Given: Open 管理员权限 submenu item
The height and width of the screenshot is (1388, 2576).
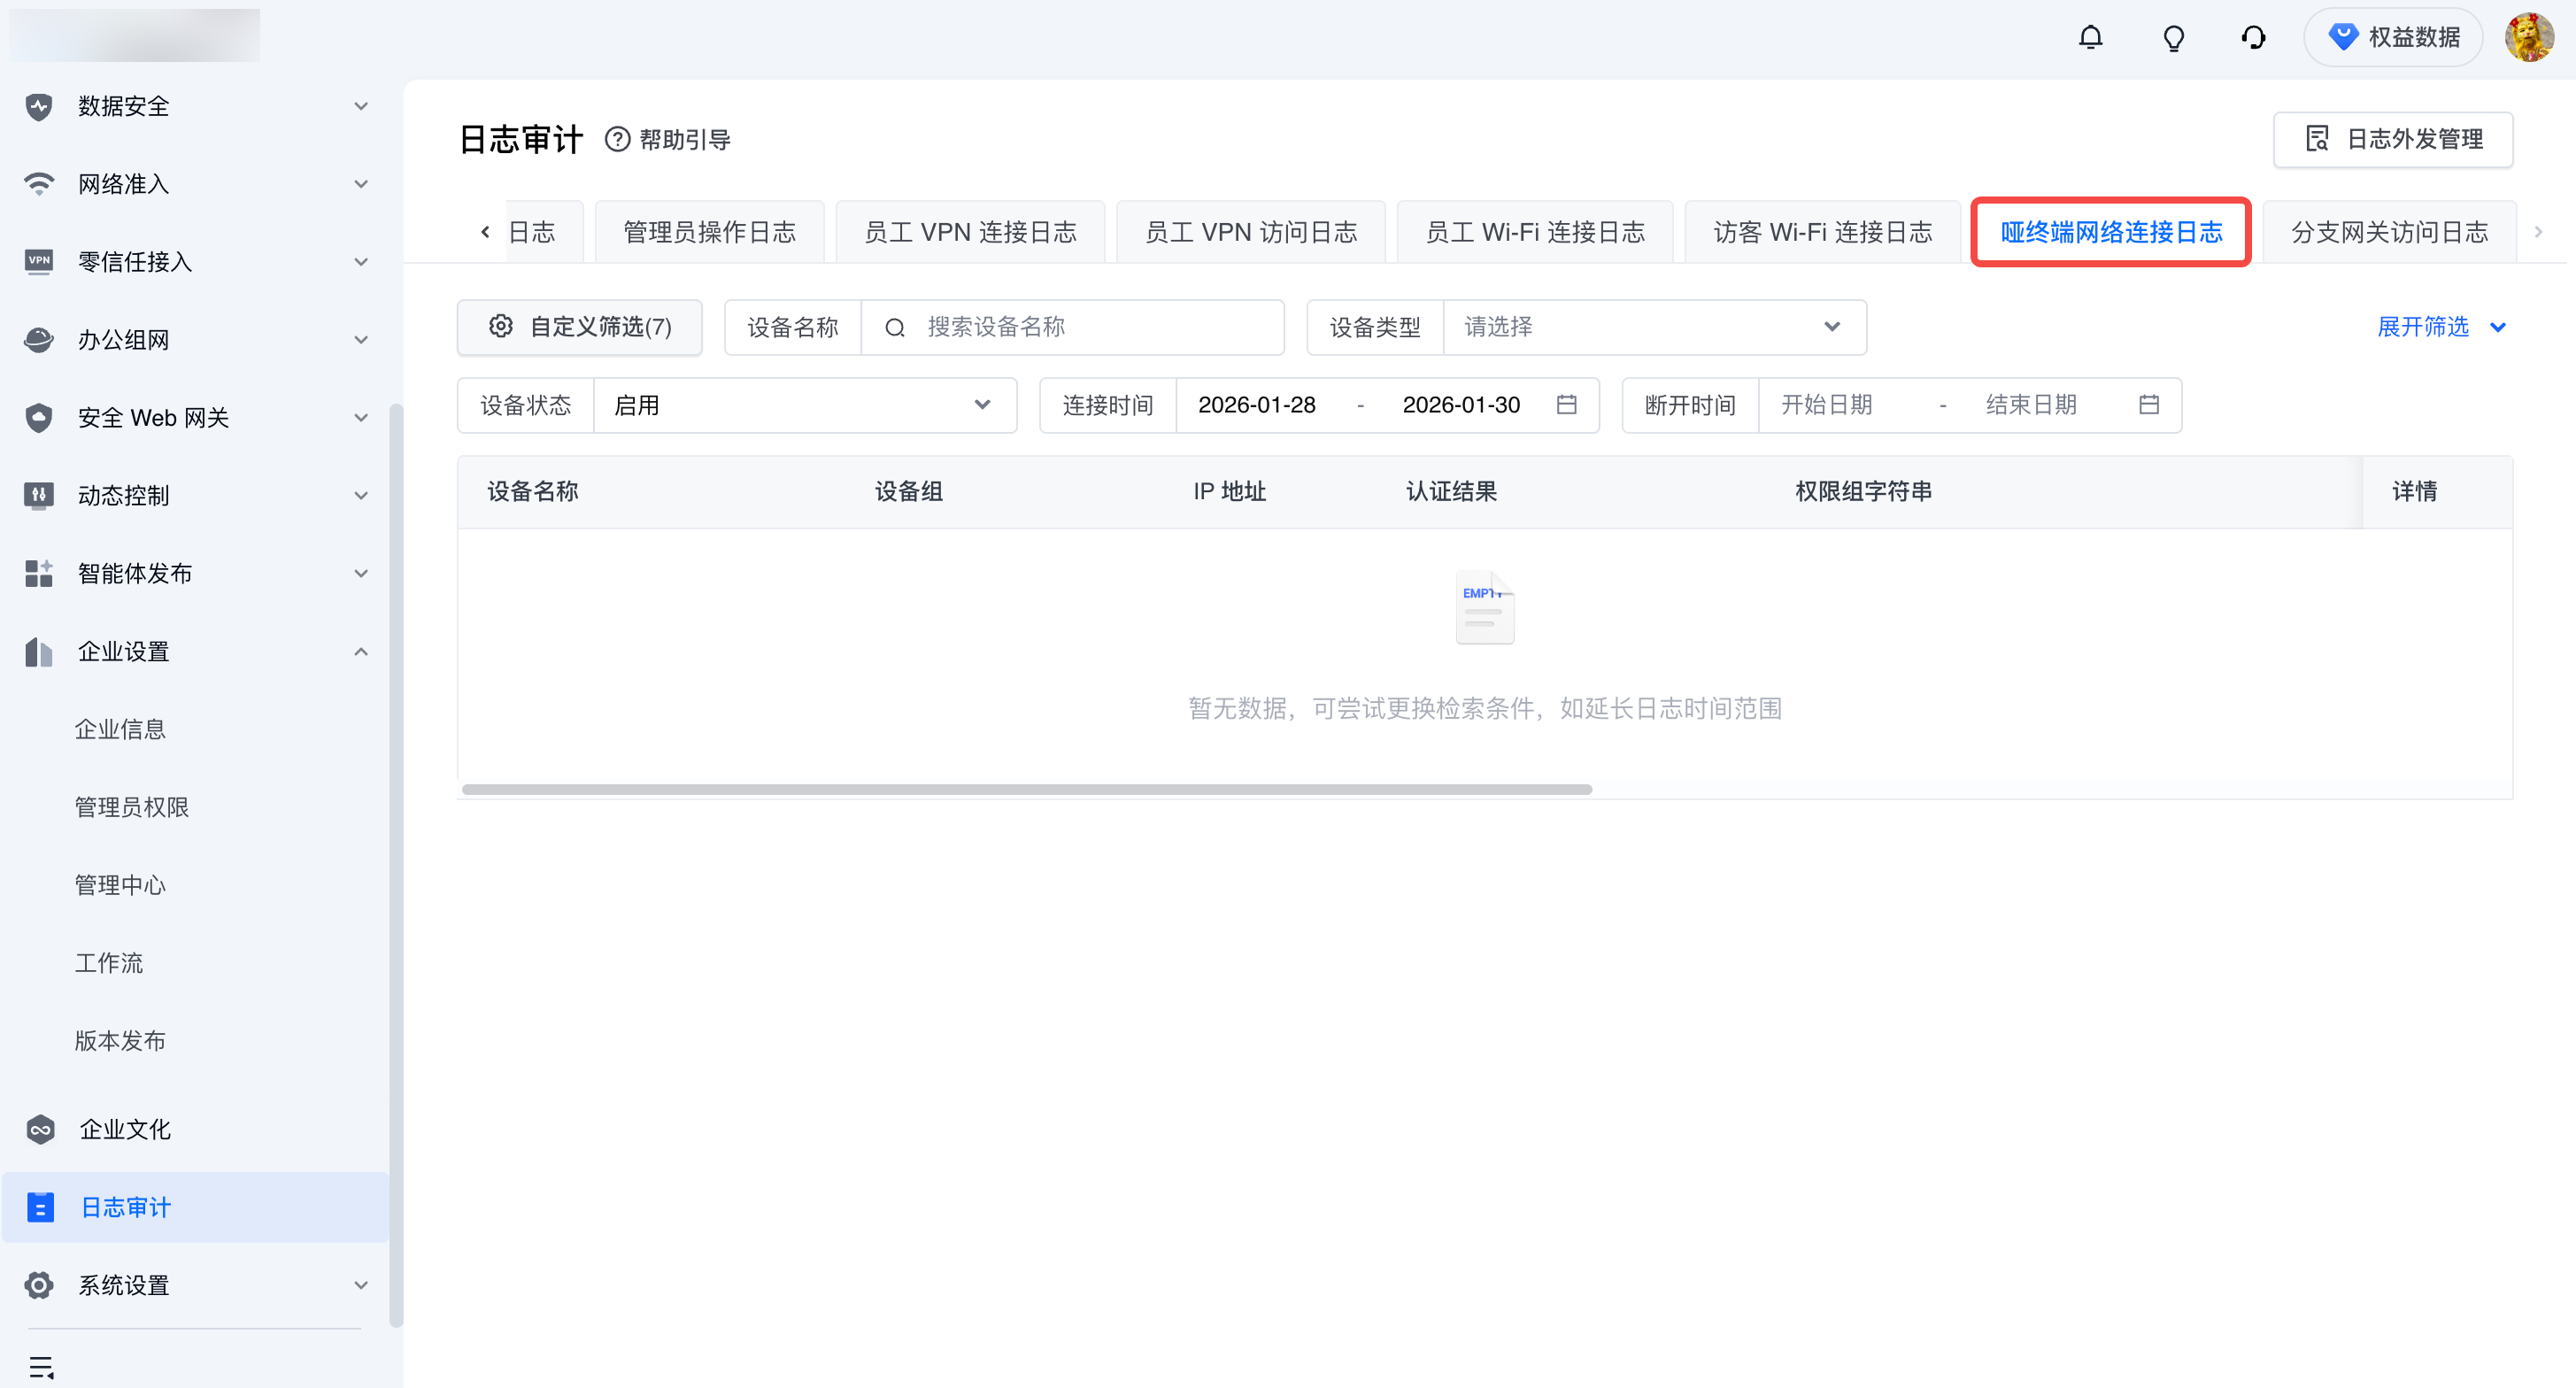Looking at the screenshot, I should 132,807.
